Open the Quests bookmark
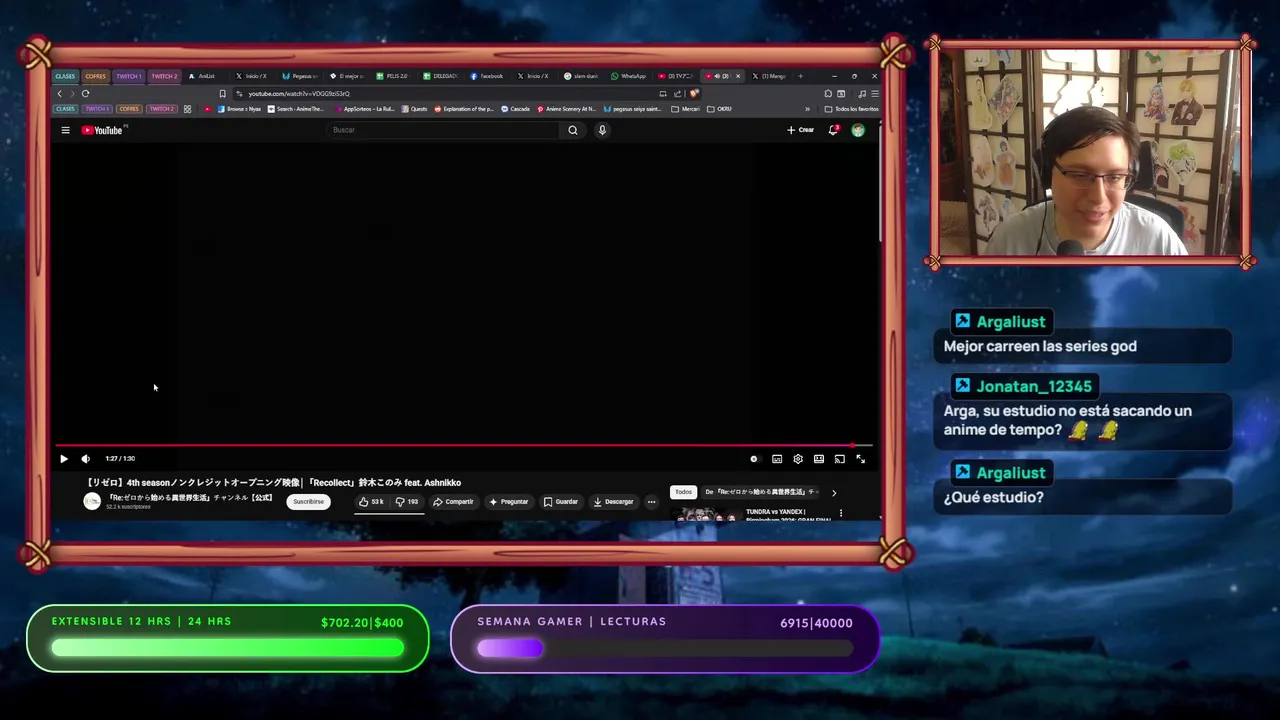 (414, 109)
